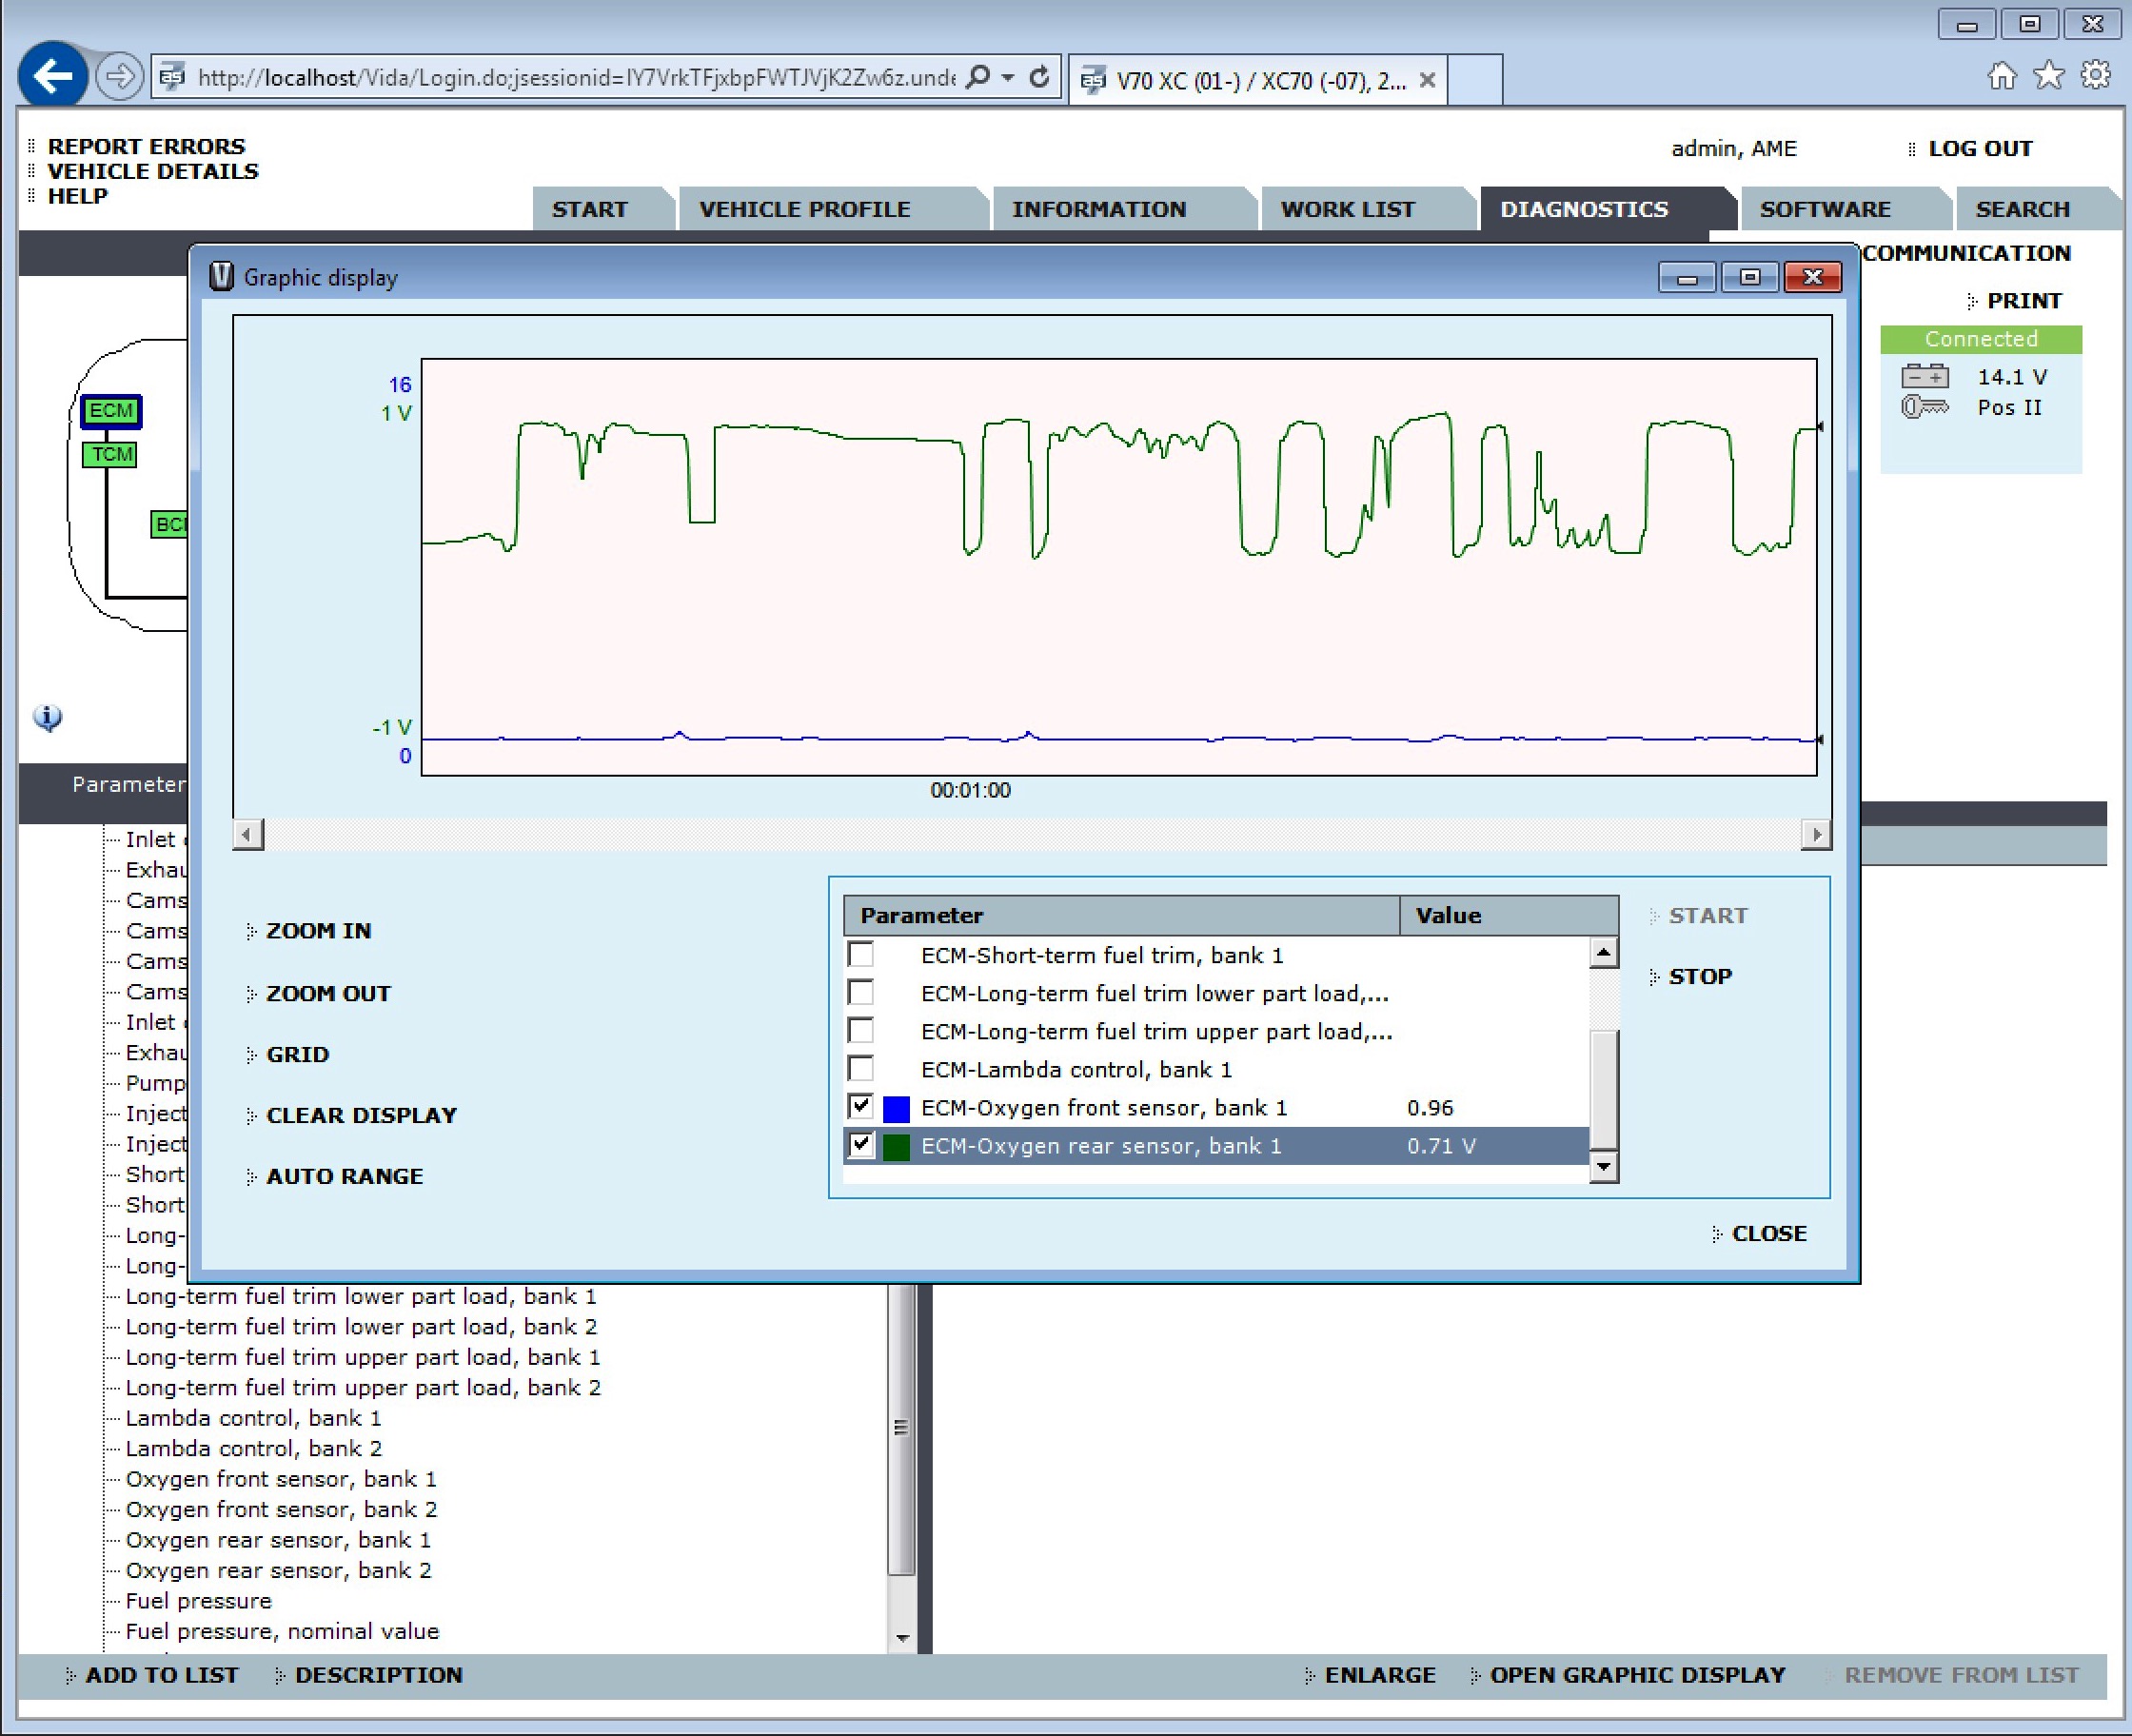The image size is (2132, 1736).
Task: Click the blue information icon
Action: [x=47, y=717]
